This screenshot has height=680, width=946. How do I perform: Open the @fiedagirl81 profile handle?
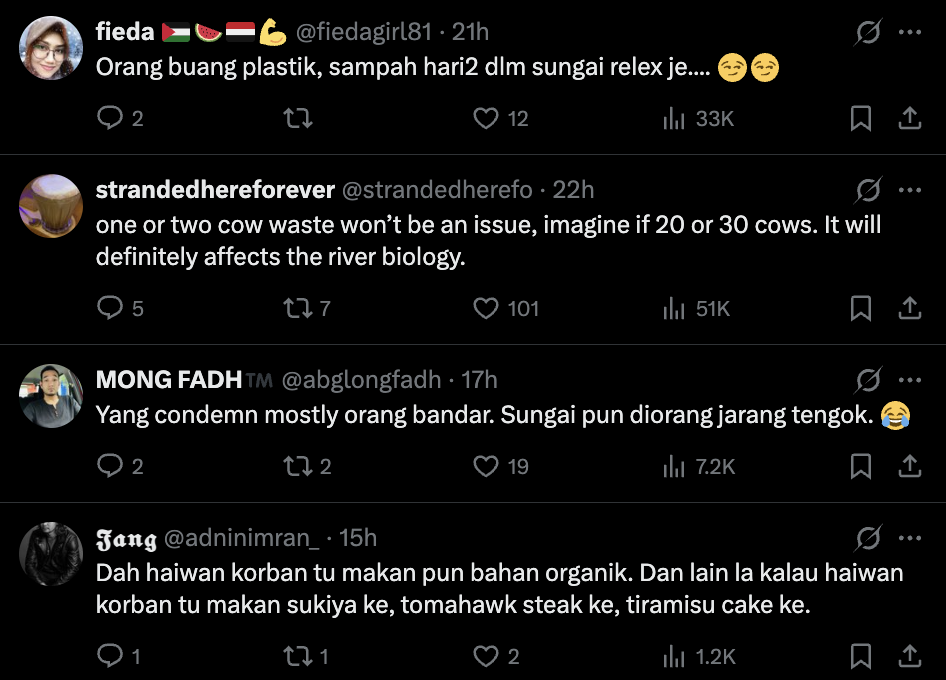click(363, 32)
